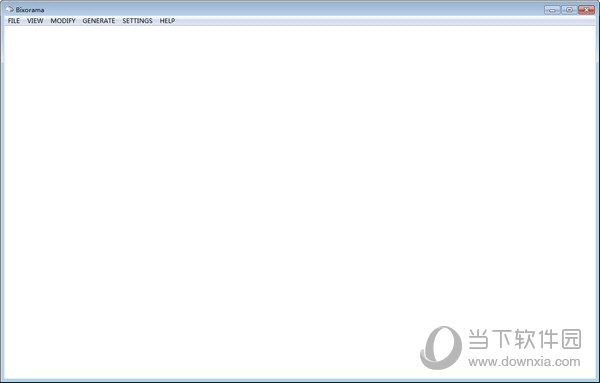Open the VIEW menu

35,21
